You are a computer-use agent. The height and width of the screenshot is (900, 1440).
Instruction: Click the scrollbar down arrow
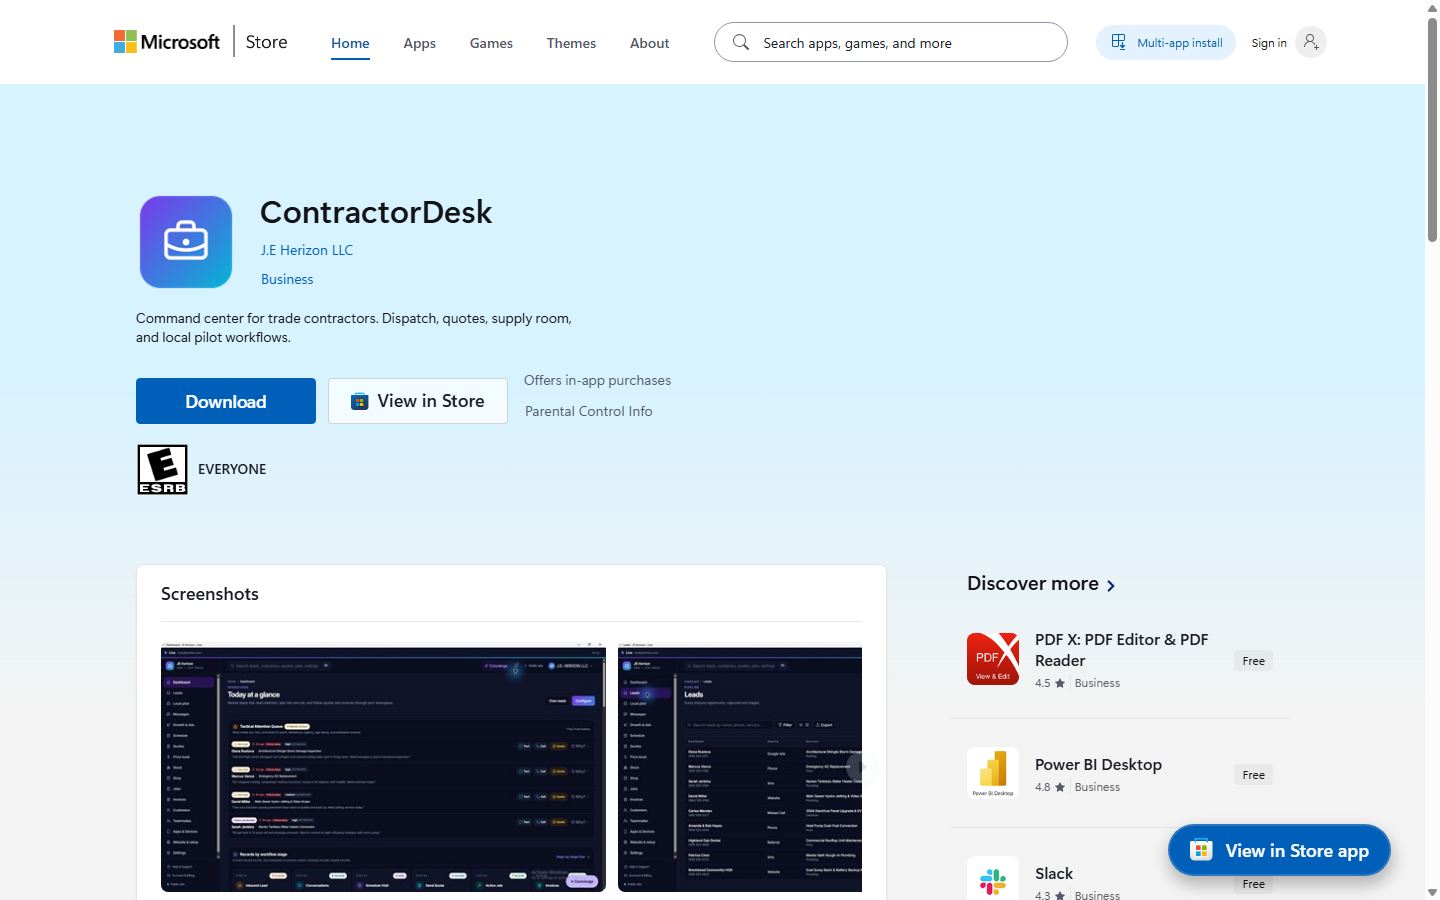point(1432,892)
